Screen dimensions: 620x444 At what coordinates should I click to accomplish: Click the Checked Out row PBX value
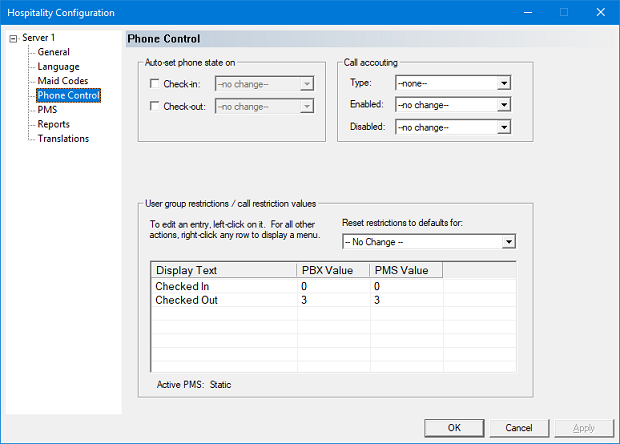tap(305, 301)
